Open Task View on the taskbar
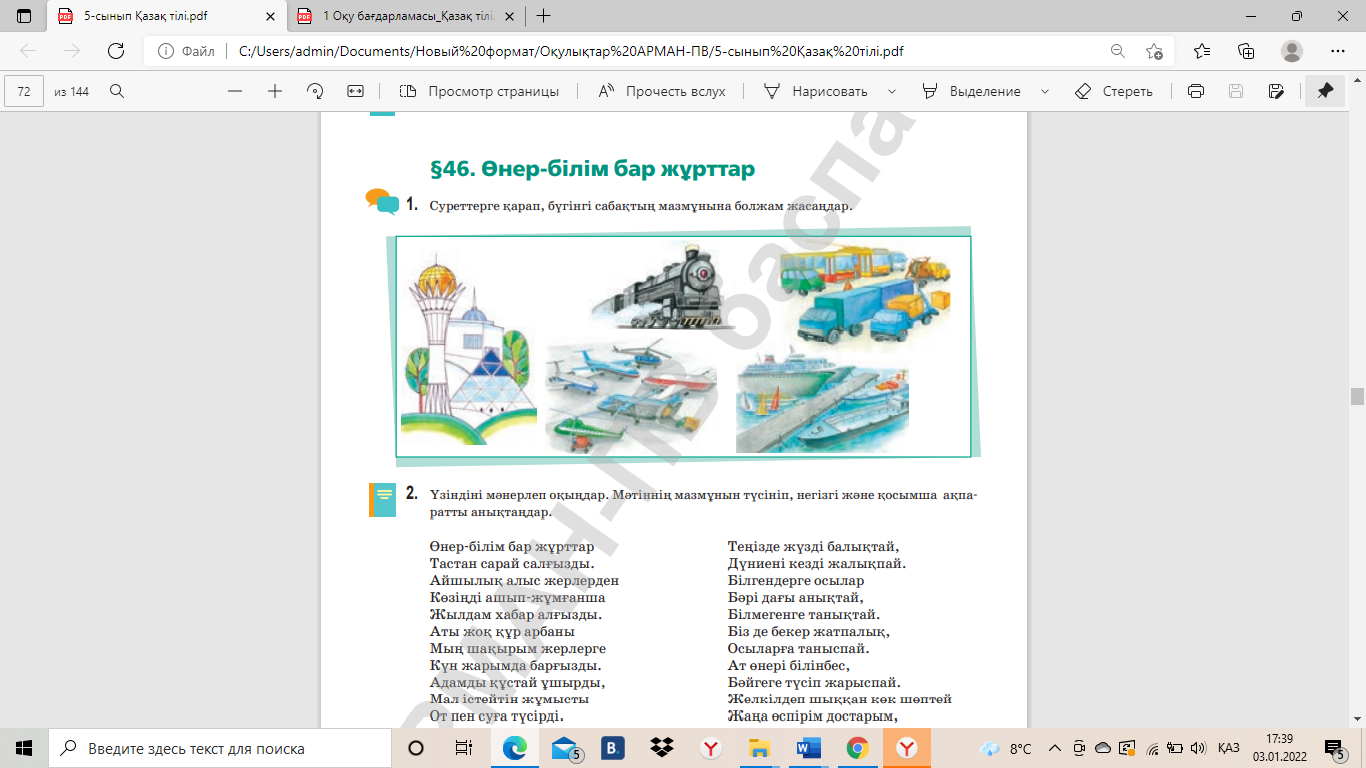This screenshot has width=1366, height=768. [464, 748]
